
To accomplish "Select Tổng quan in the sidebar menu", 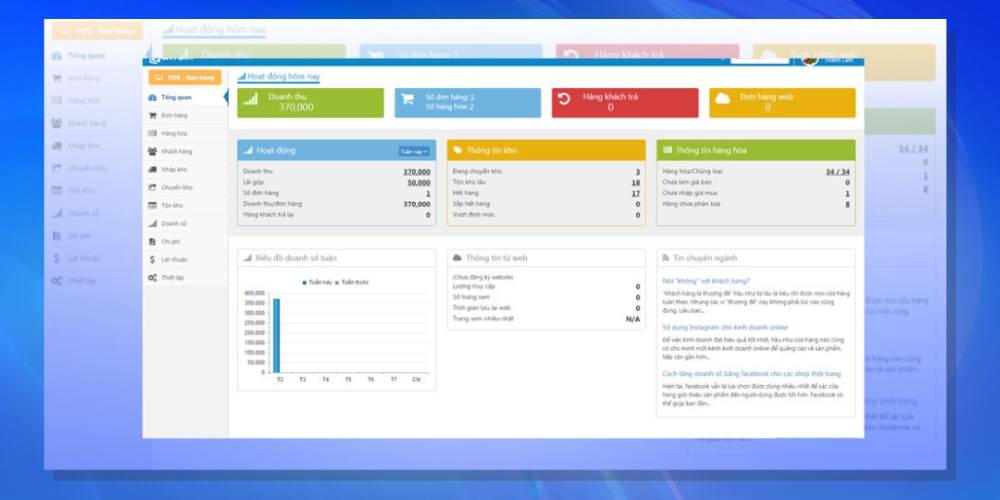I will [176, 97].
